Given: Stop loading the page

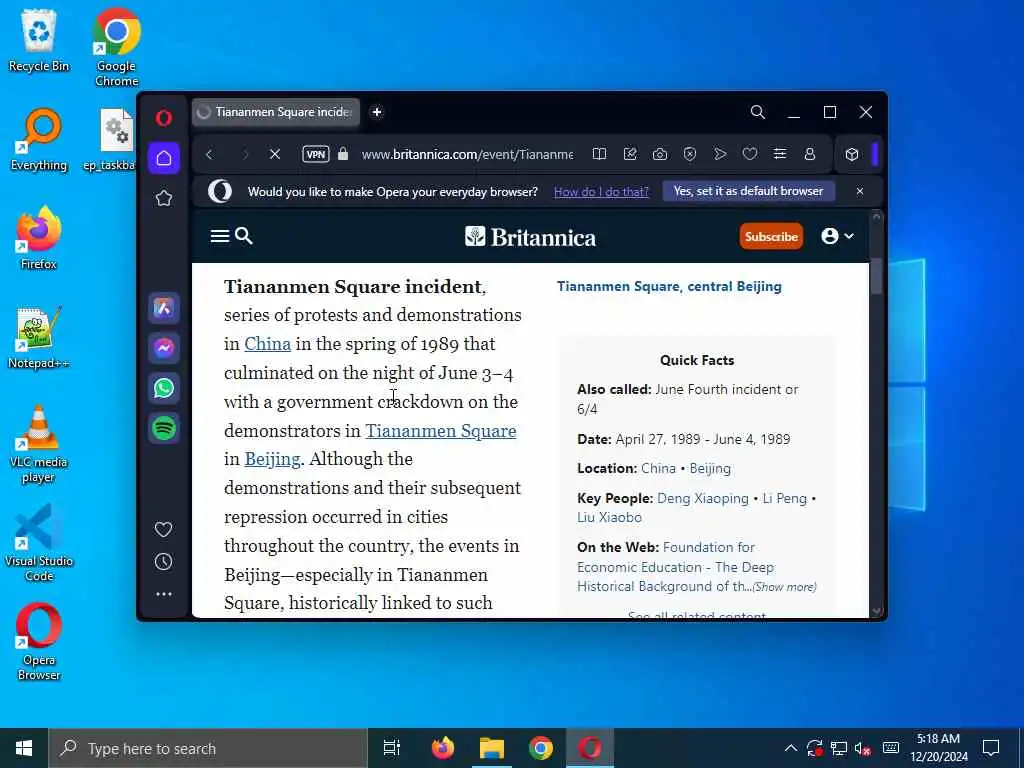Looking at the screenshot, I should pos(275,154).
